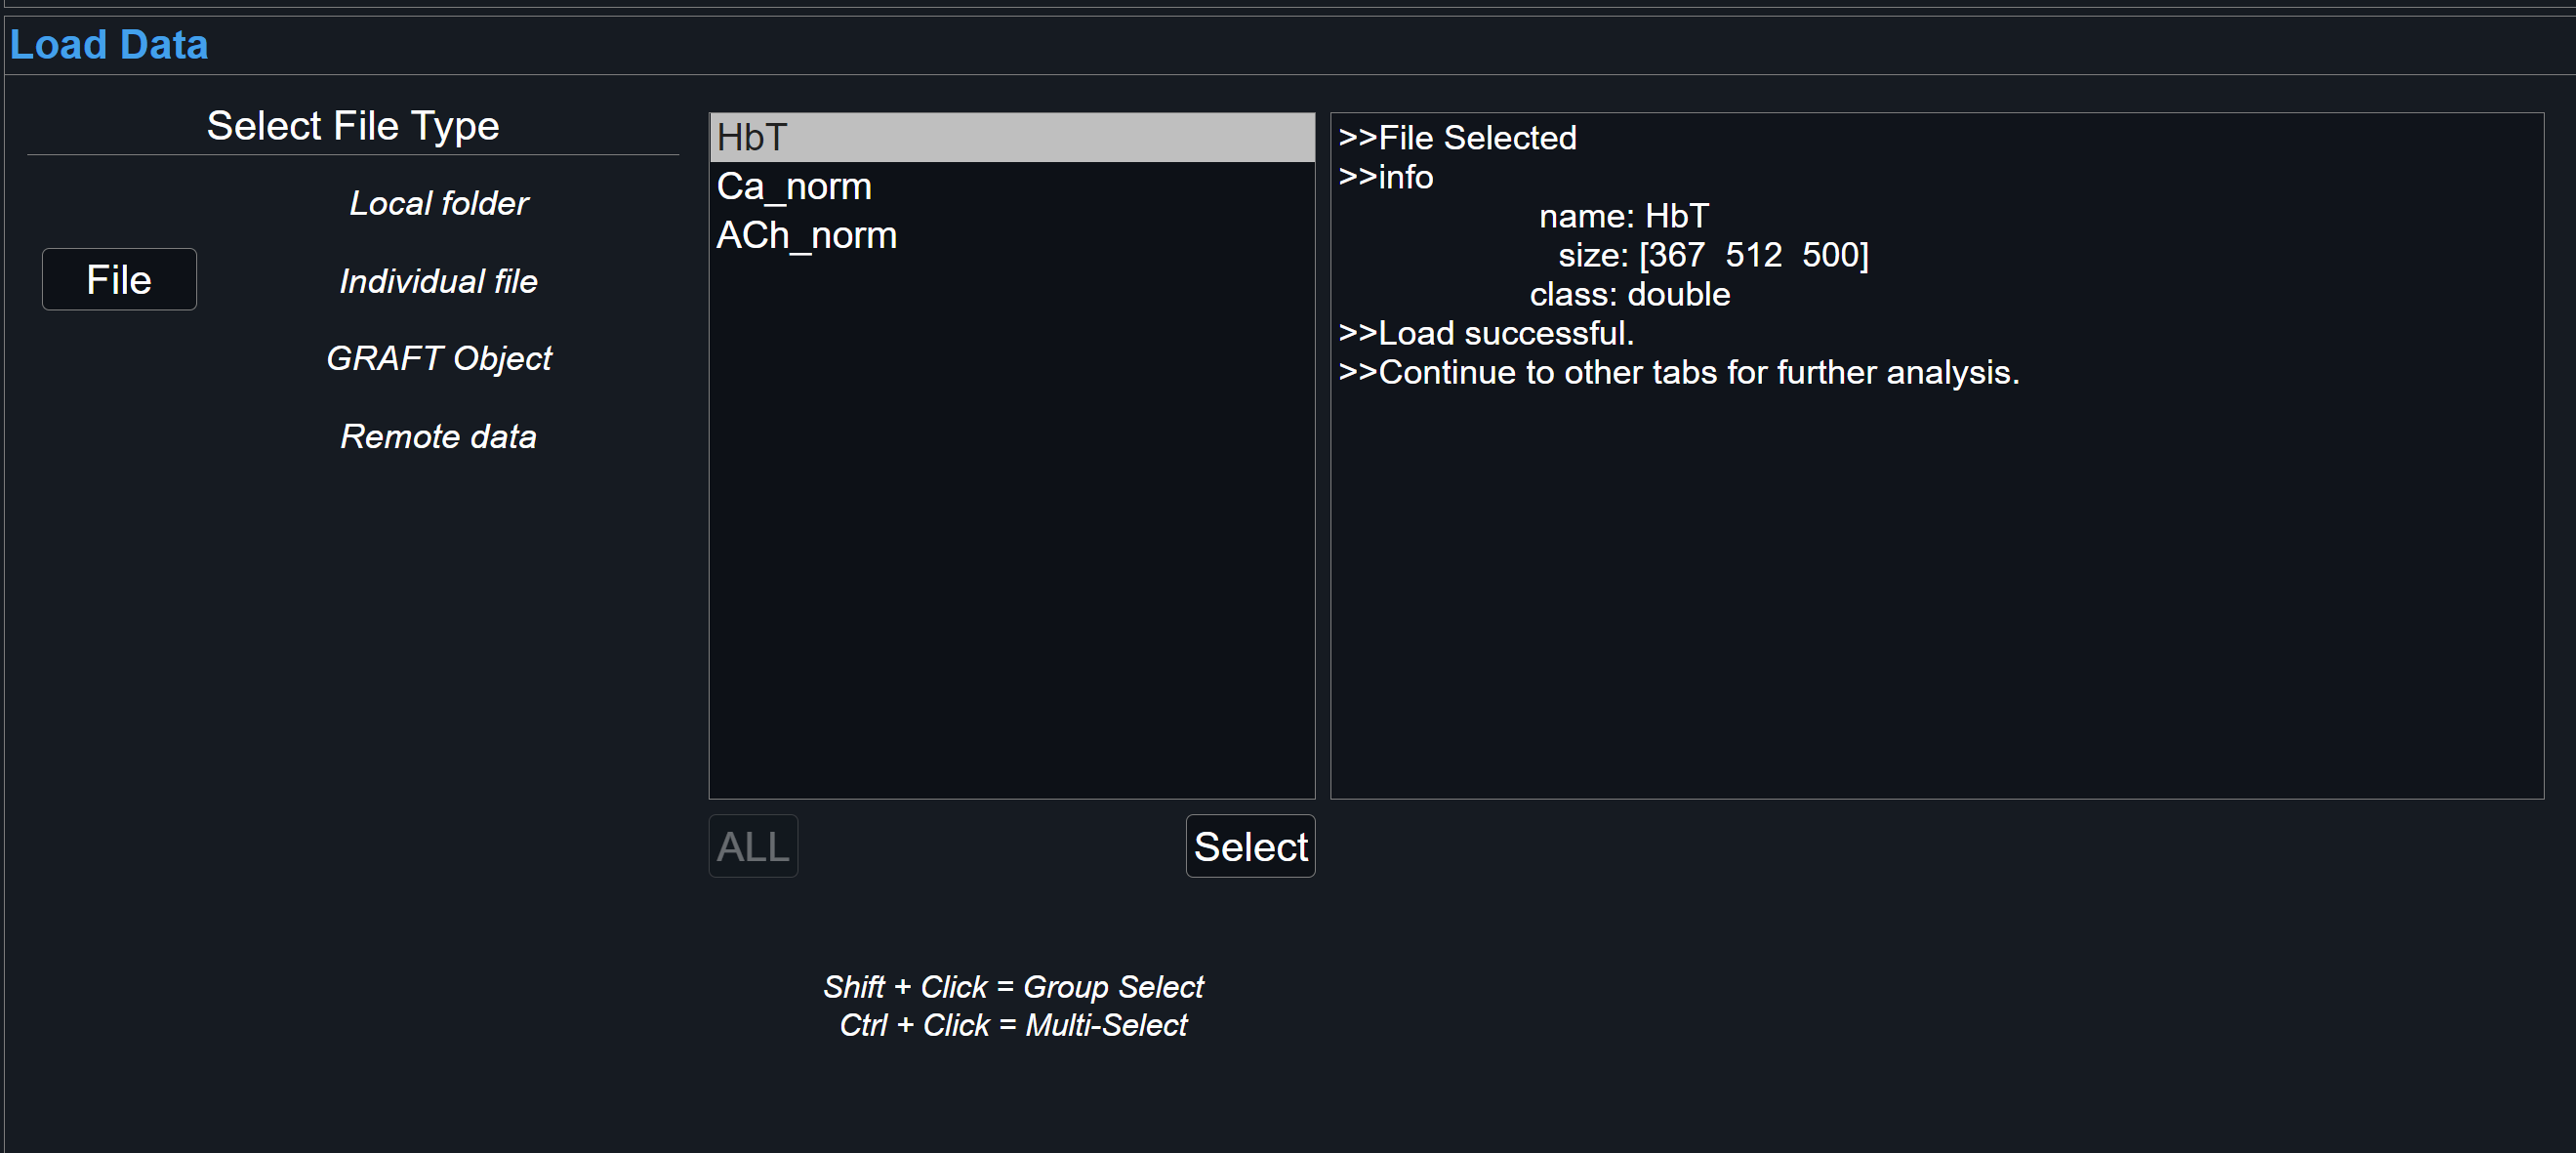This screenshot has width=2576, height=1153.
Task: Select Ca_norm from file list
Action: pyautogui.click(x=1008, y=185)
